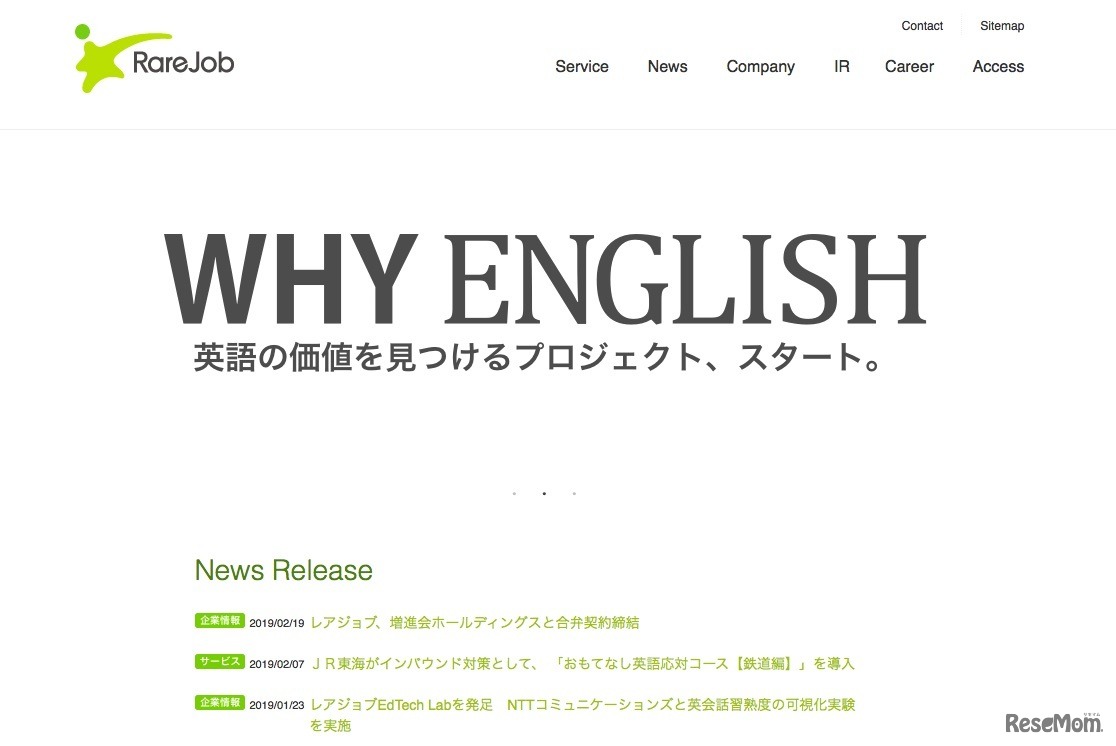
Task: Go to the News menu item
Action: click(x=667, y=66)
